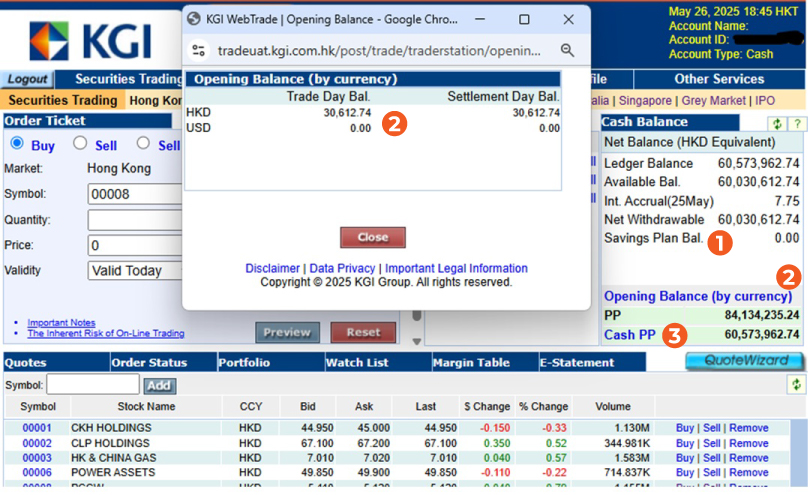The image size is (808, 495).
Task: Open Important Legal Information link
Action: click(456, 268)
